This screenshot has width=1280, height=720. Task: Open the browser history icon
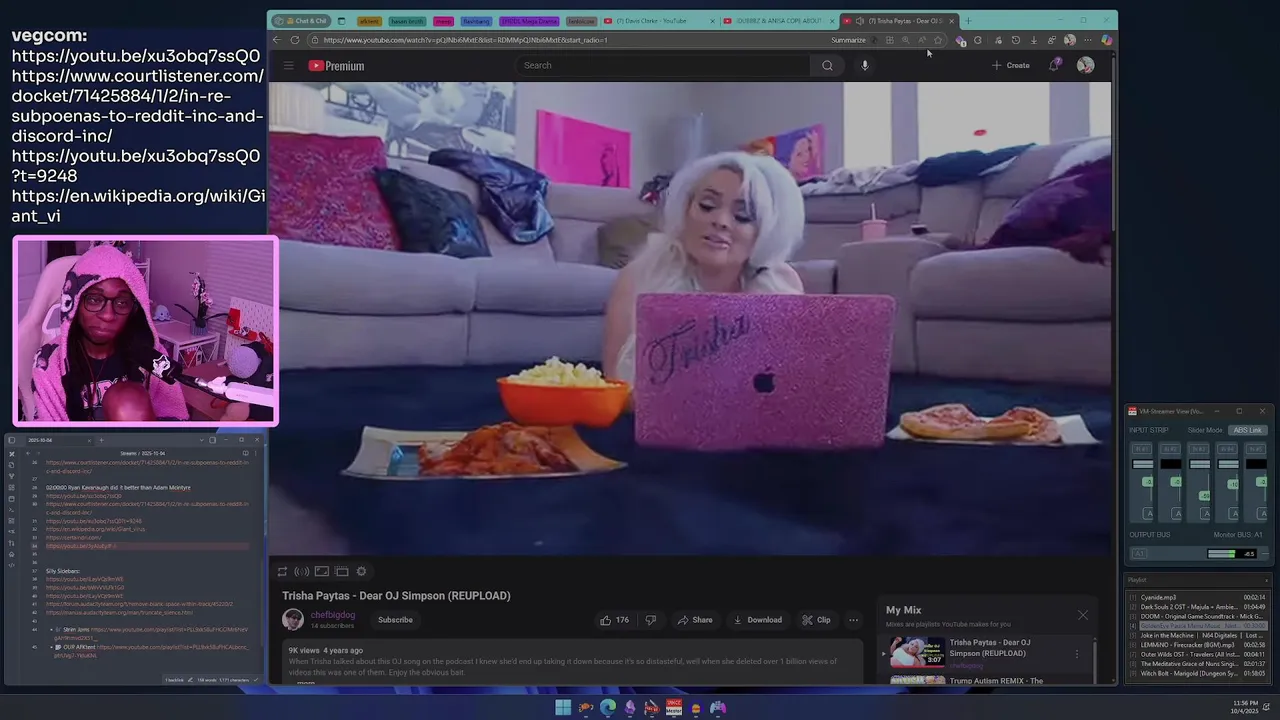(1015, 40)
